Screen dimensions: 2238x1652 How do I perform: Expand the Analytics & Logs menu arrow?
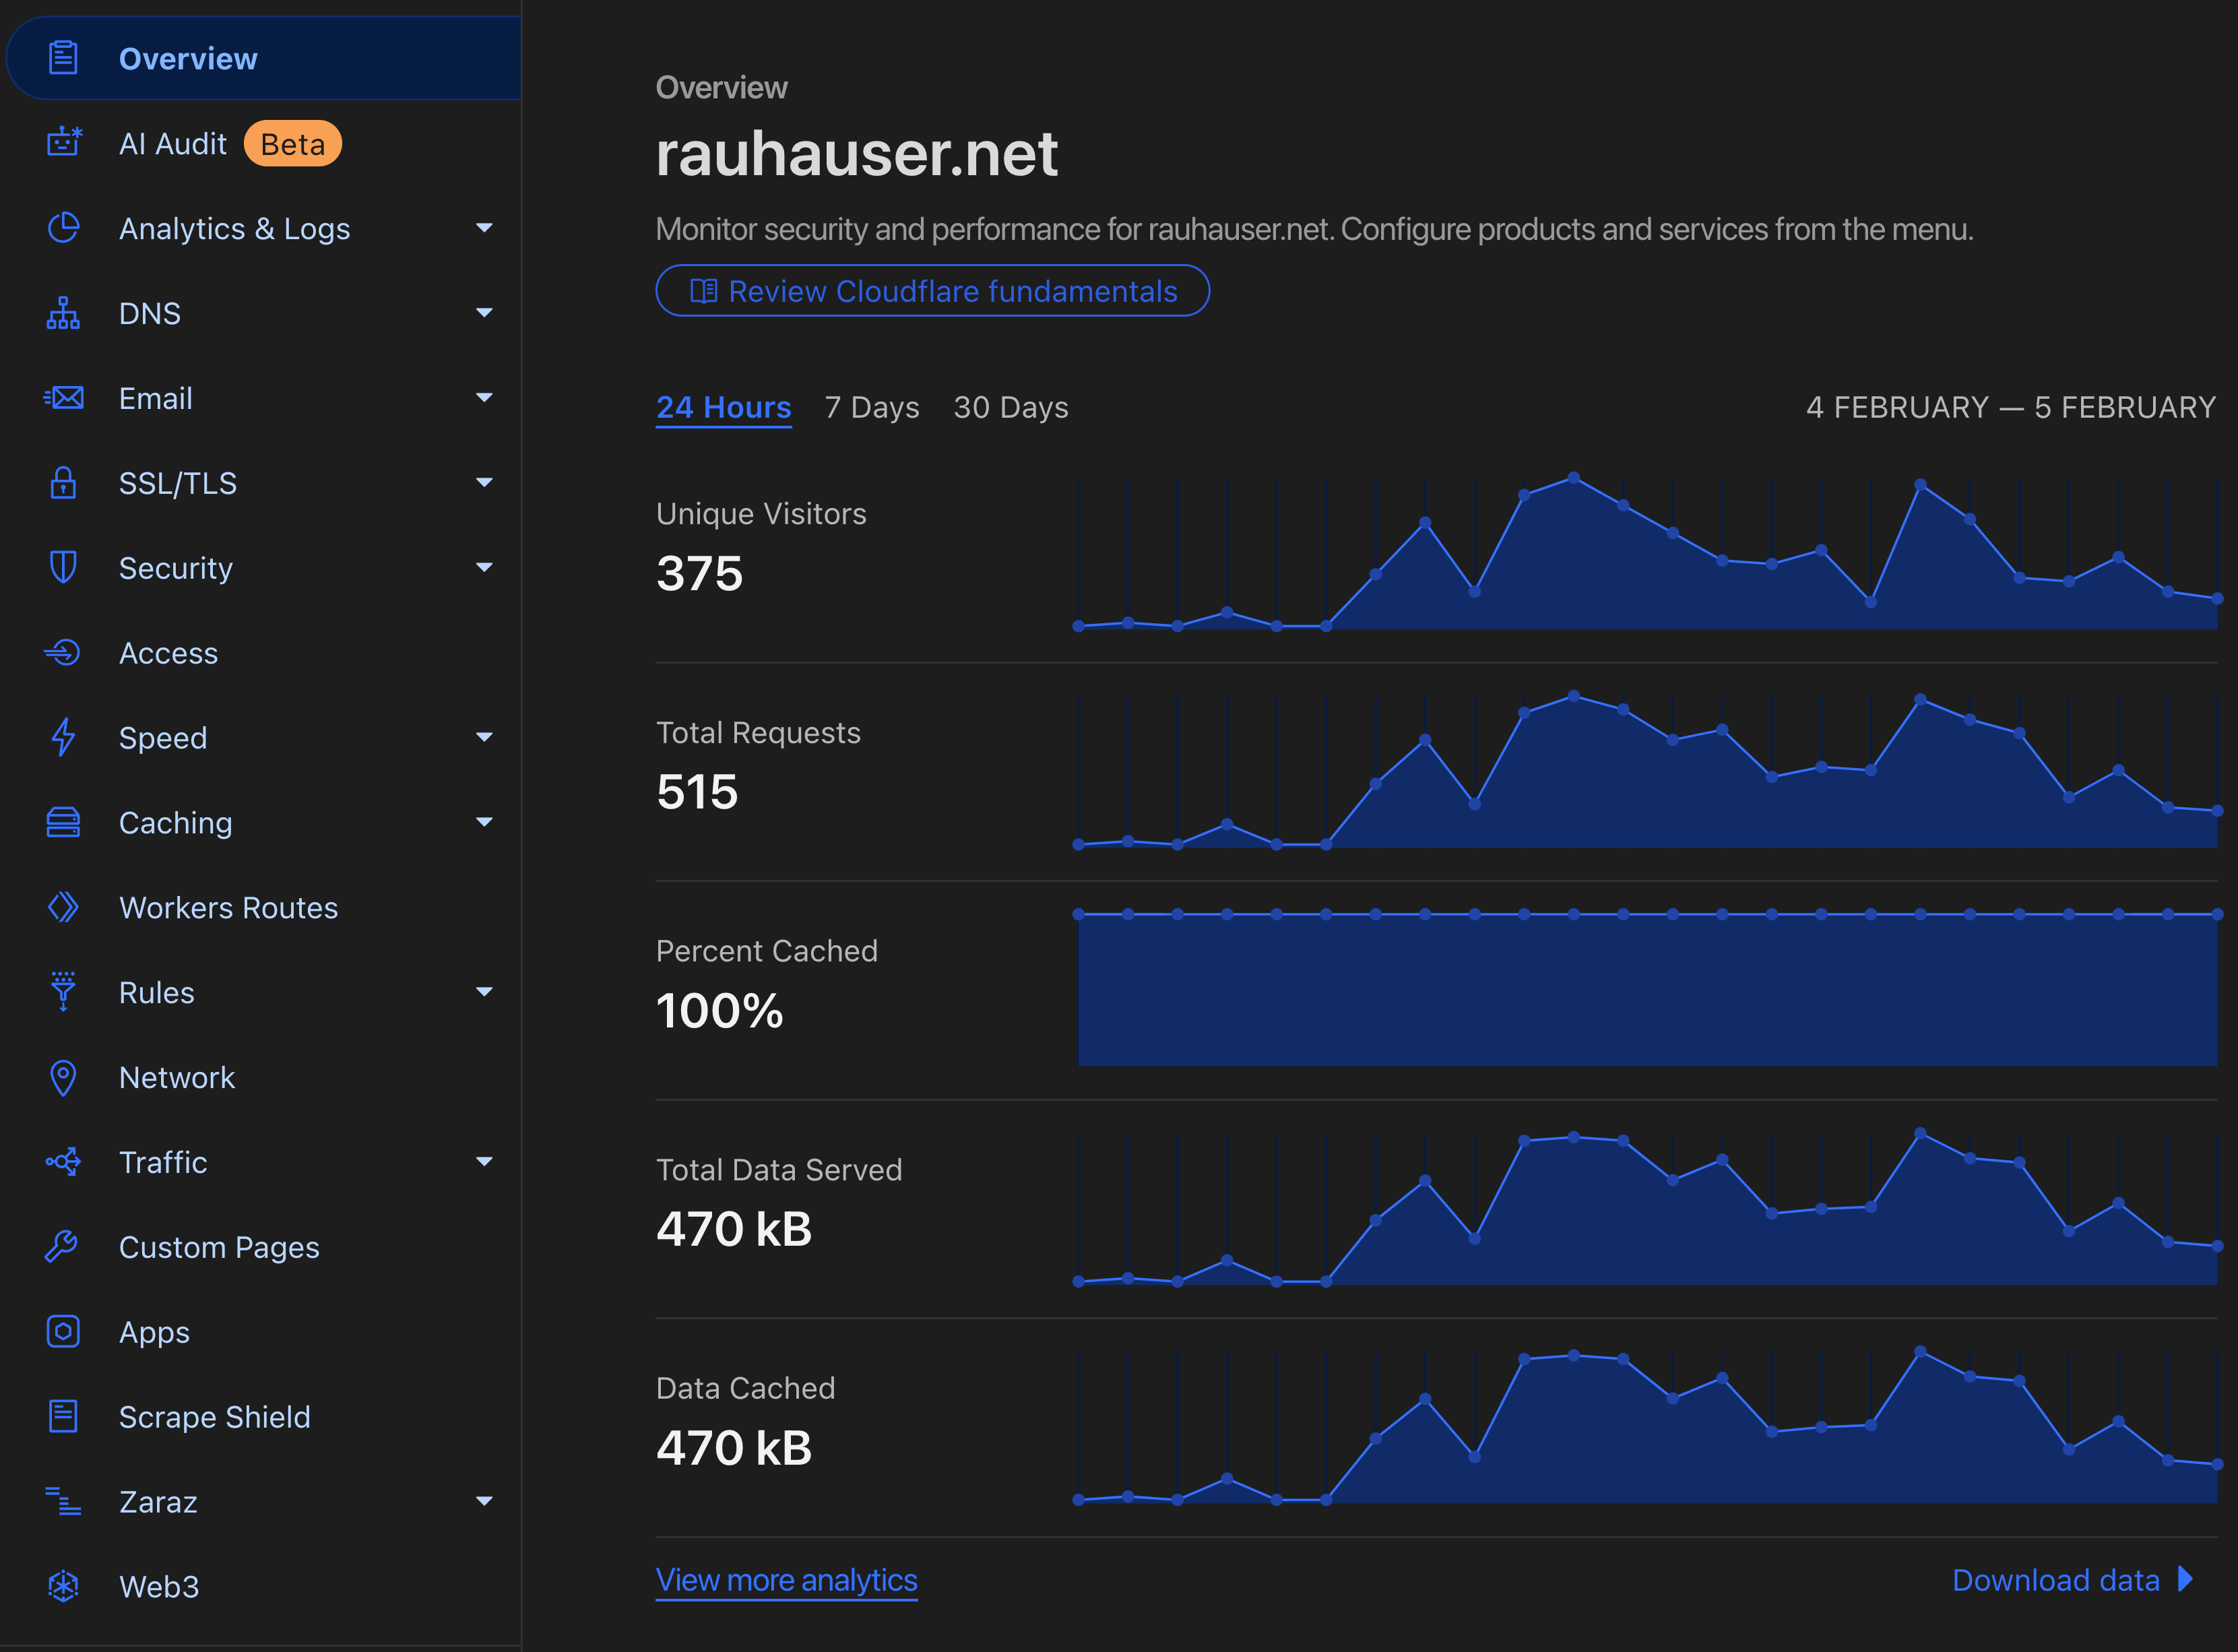[484, 228]
